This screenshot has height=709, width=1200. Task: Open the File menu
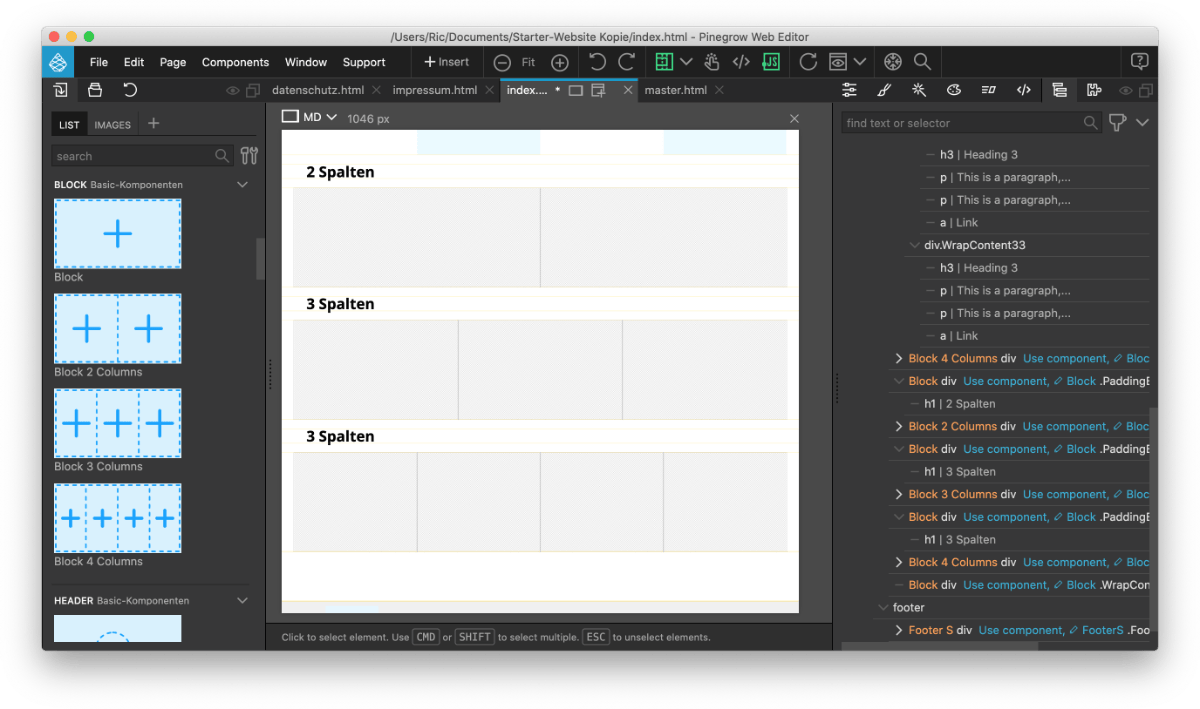point(99,62)
